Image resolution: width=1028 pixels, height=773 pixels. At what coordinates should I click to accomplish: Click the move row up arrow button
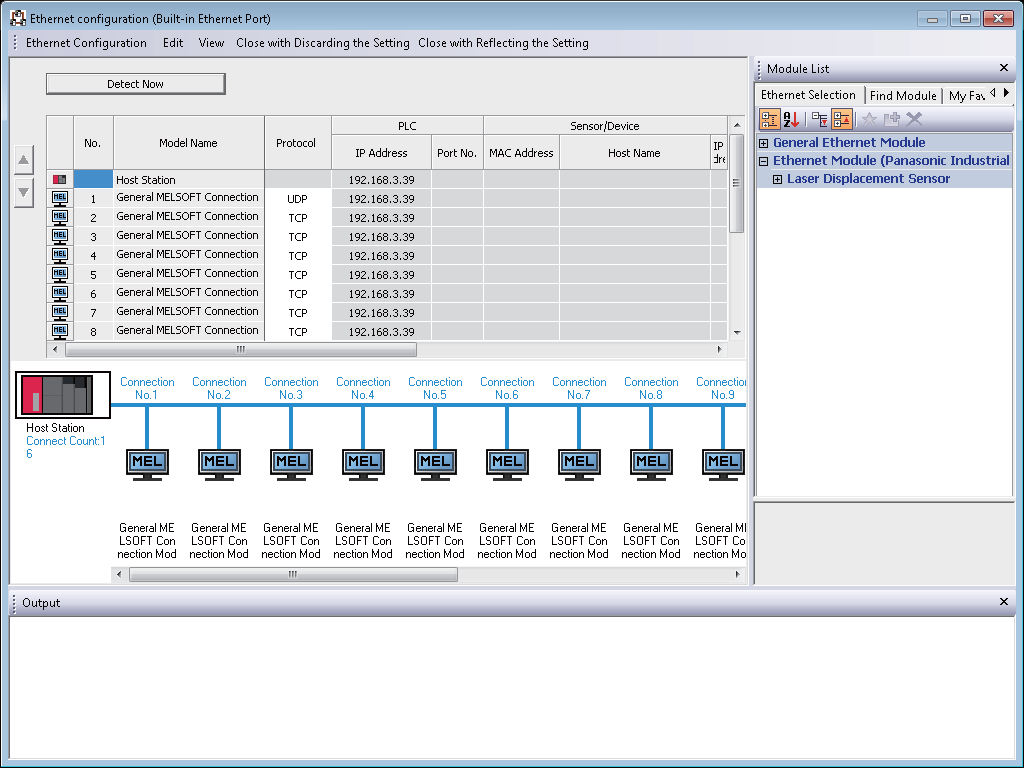coord(24,160)
